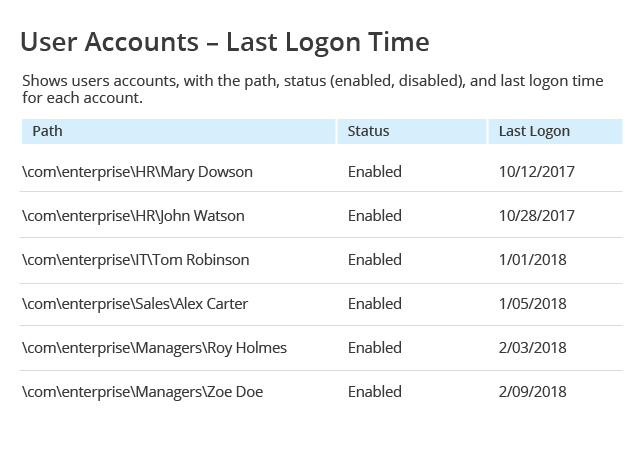Viewport: 640px width, 450px height.
Task: Click the Status column header
Action: [x=412, y=131]
